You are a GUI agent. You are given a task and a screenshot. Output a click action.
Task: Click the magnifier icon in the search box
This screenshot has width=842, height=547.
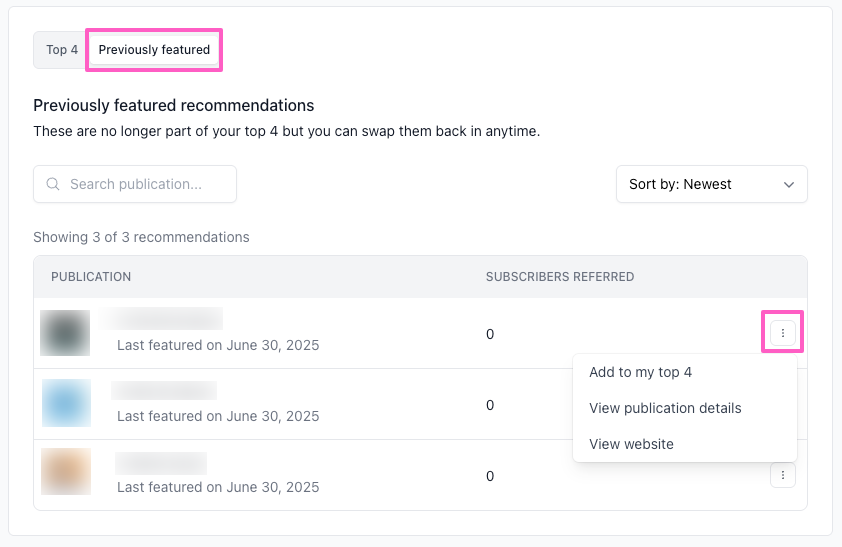(53, 184)
